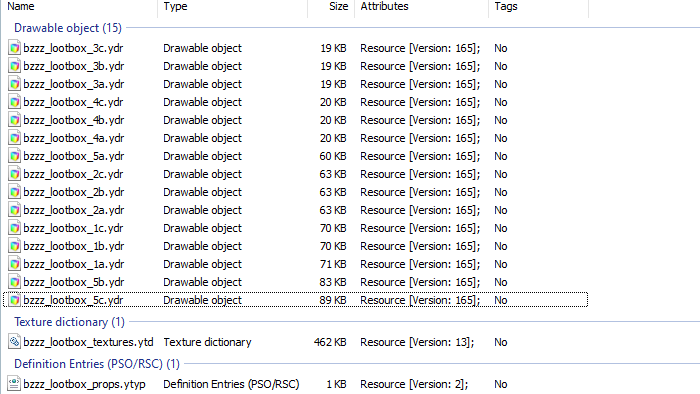Viewport: 700px width, 394px height.
Task: Click 'Definition Entries (PSO/RSC)' type cell
Action: tap(231, 384)
